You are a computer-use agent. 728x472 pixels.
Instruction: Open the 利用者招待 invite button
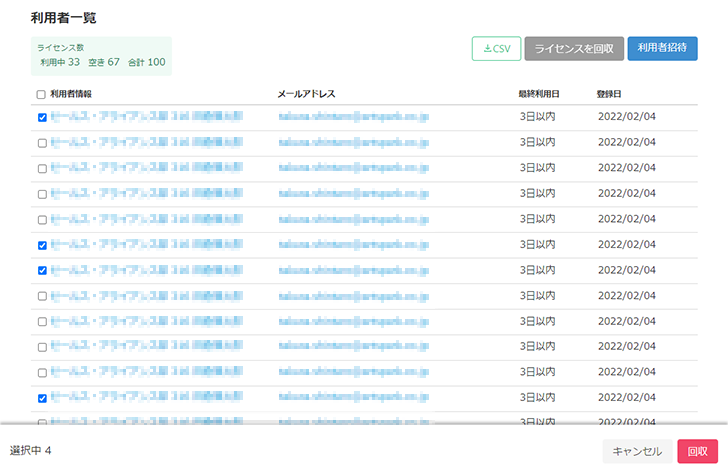[x=662, y=49]
